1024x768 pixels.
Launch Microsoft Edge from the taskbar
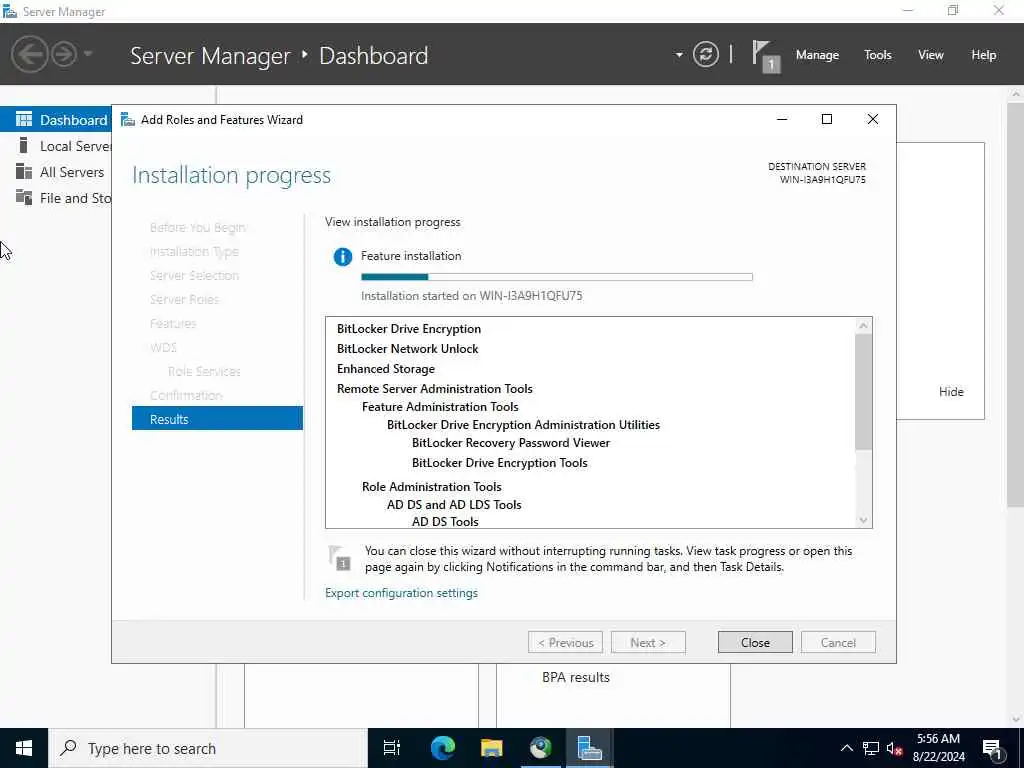(x=442, y=748)
